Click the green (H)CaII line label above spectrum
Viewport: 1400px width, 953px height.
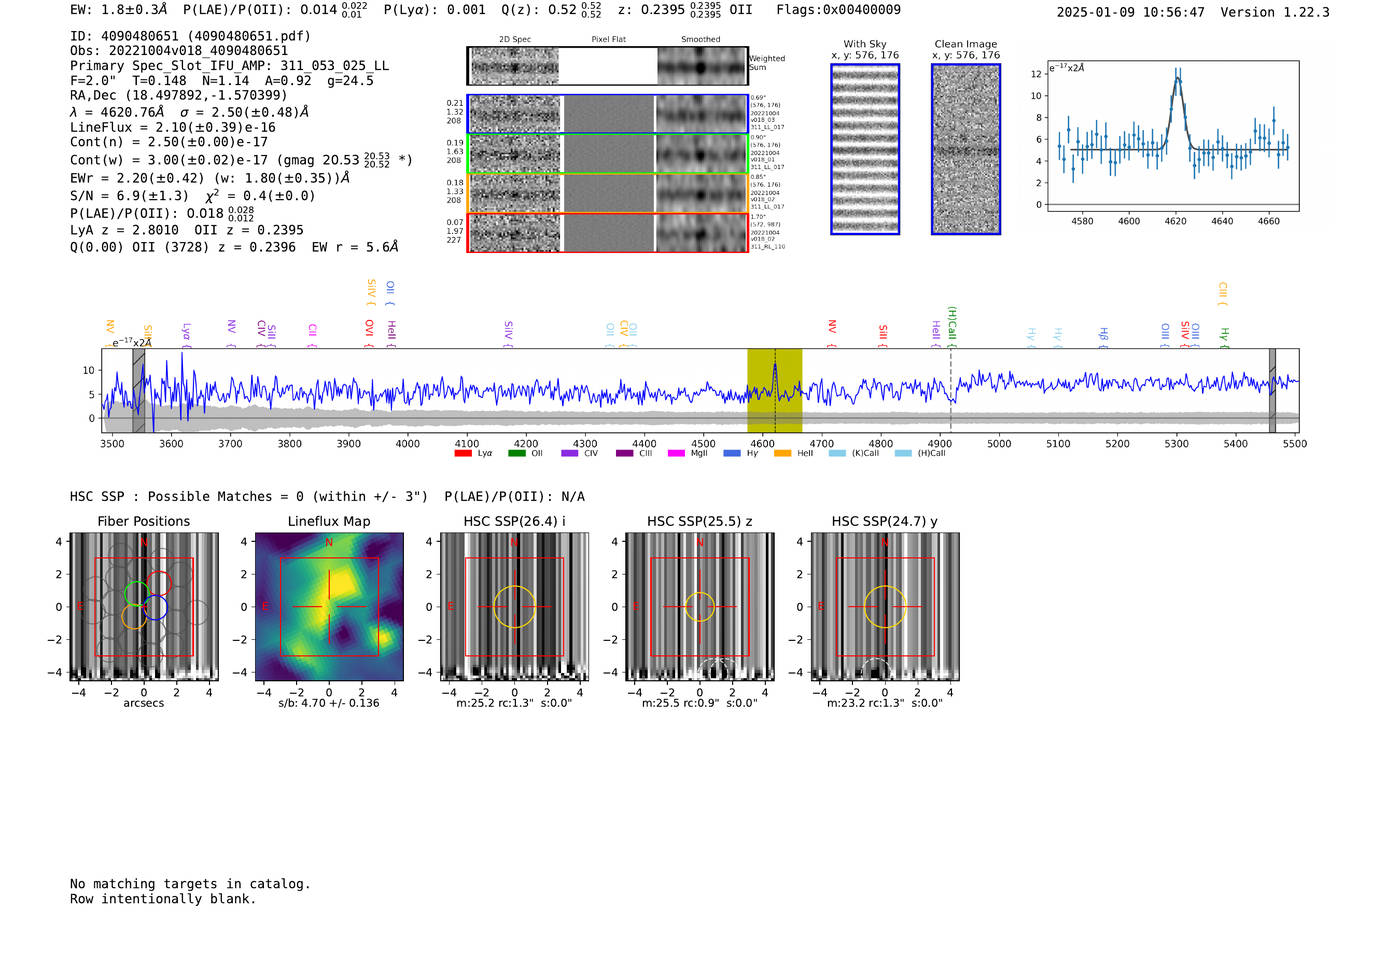coord(952,326)
